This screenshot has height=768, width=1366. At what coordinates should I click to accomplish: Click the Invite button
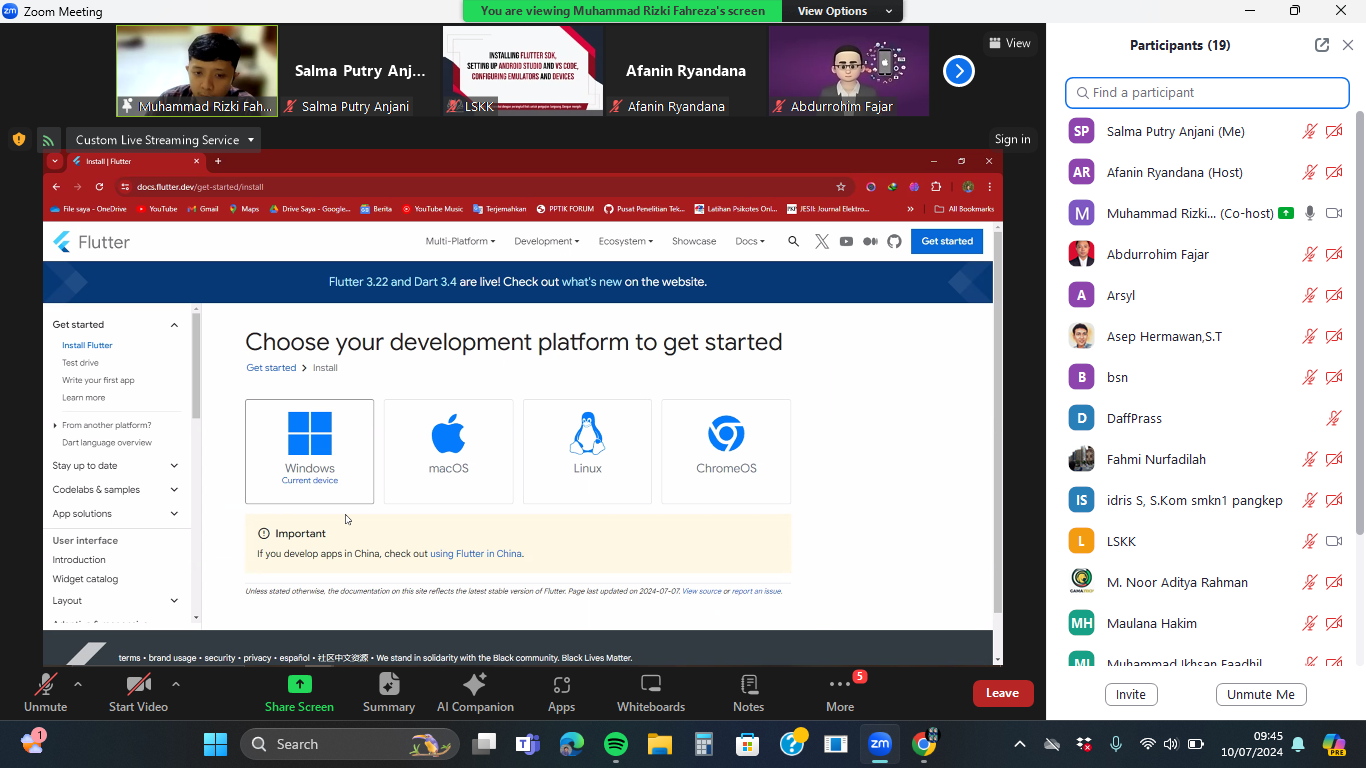[x=1131, y=694]
